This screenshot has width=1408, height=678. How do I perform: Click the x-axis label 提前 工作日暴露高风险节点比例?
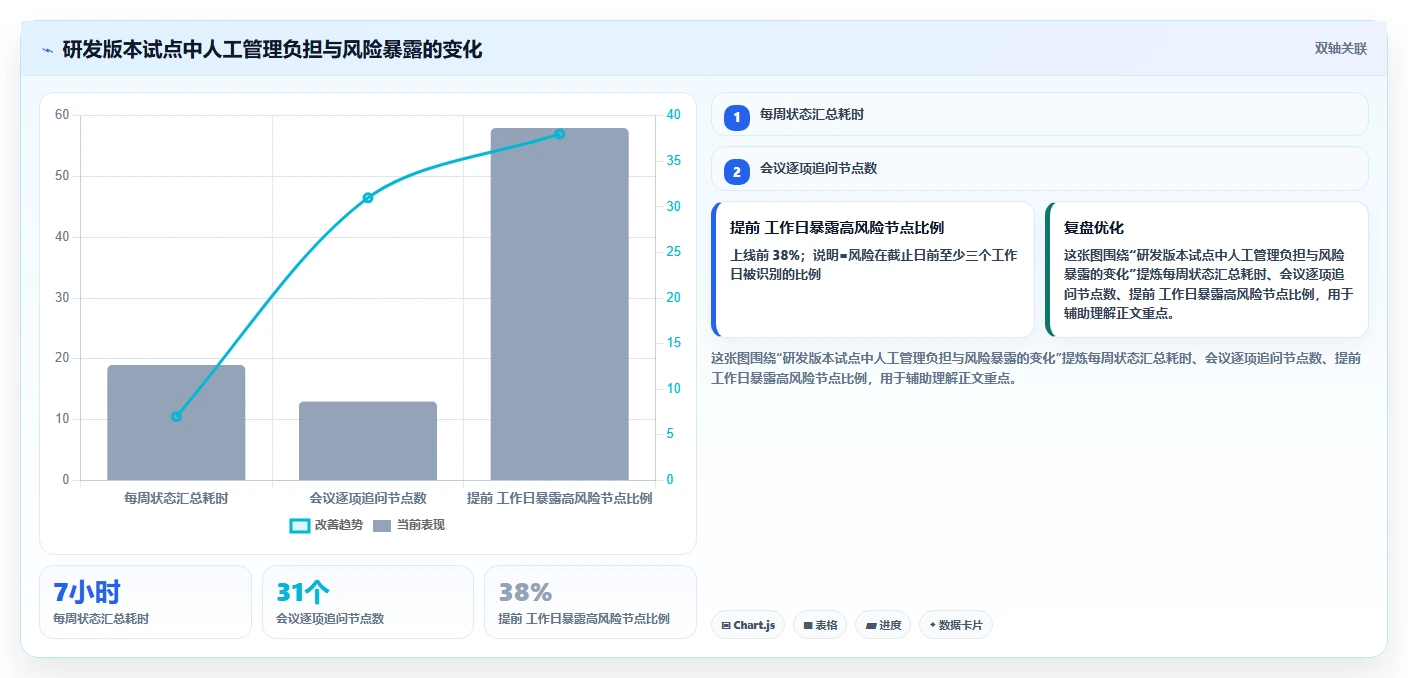coord(560,498)
